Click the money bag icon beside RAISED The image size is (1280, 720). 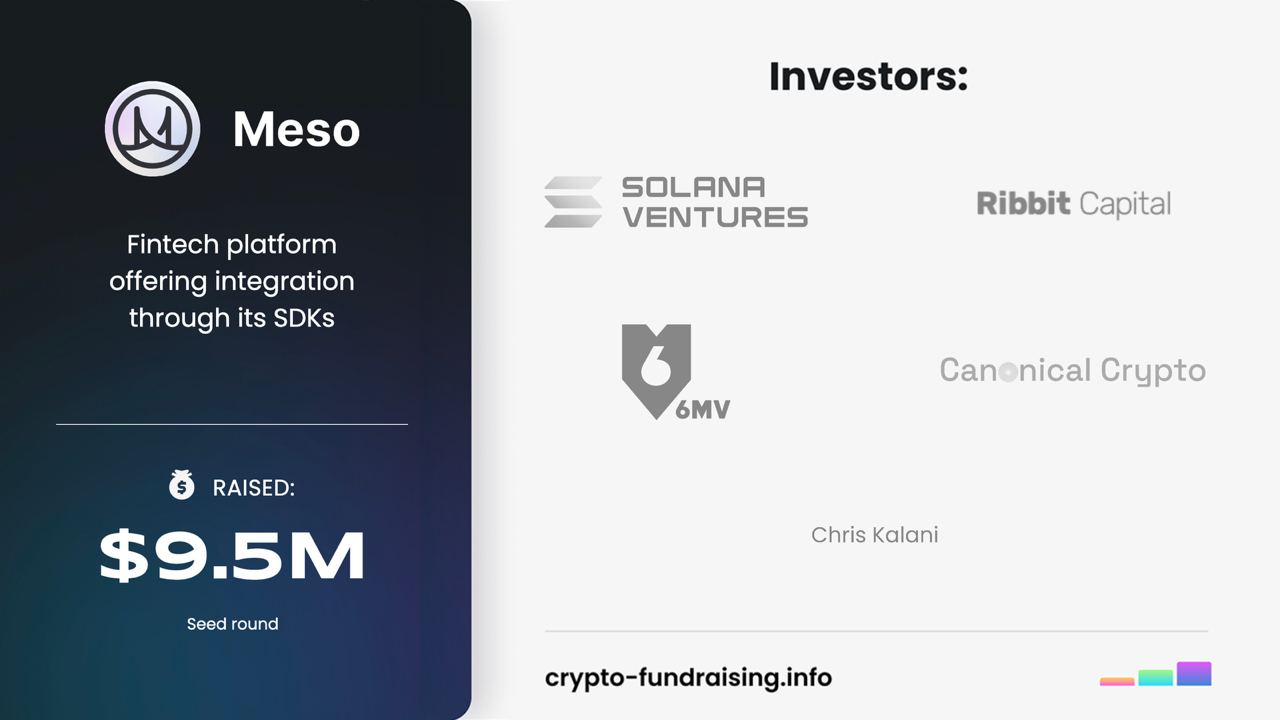point(181,486)
